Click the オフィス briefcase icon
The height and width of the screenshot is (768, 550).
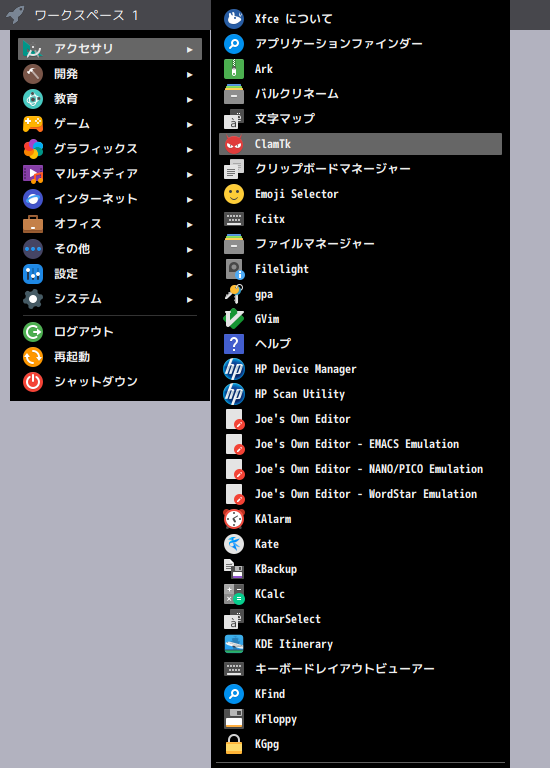pos(33,224)
